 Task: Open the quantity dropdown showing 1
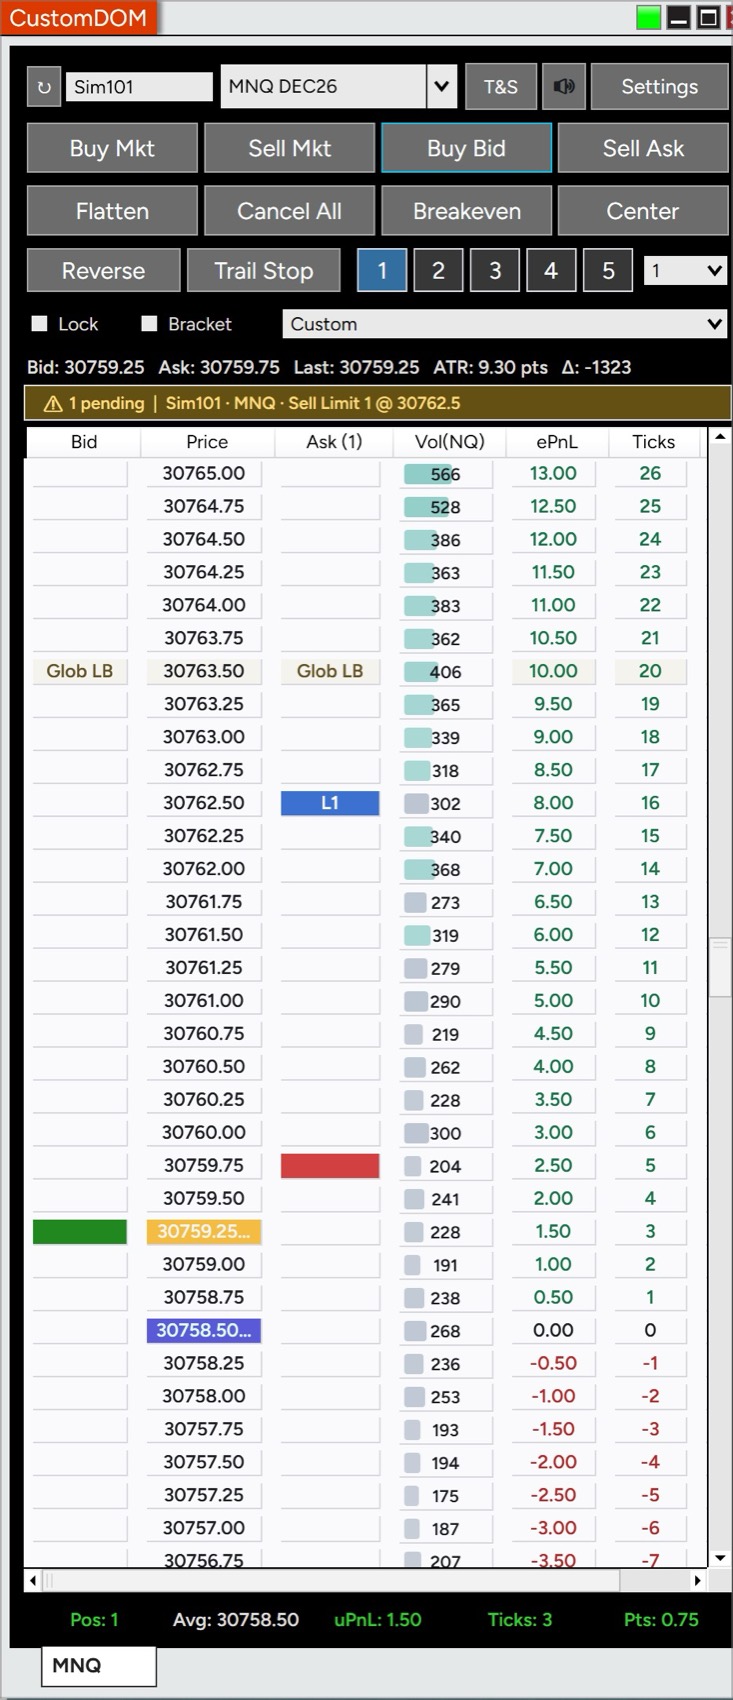pos(685,271)
